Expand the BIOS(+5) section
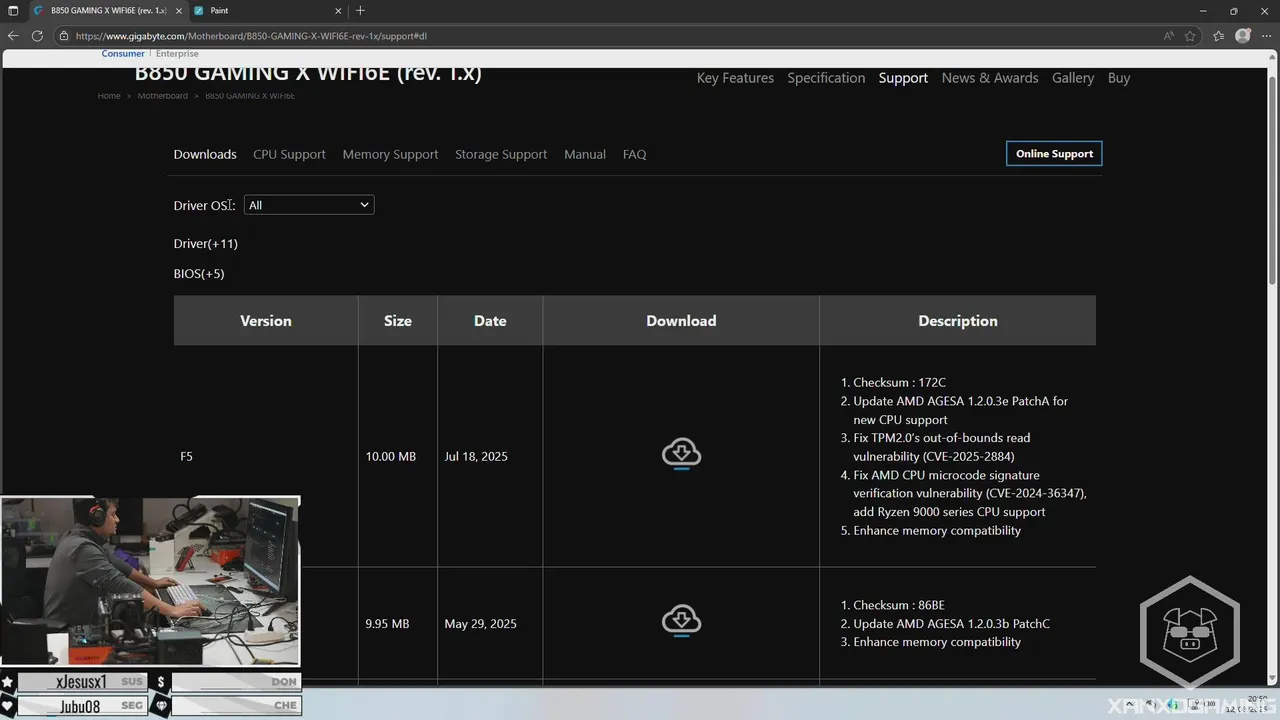 coord(199,274)
